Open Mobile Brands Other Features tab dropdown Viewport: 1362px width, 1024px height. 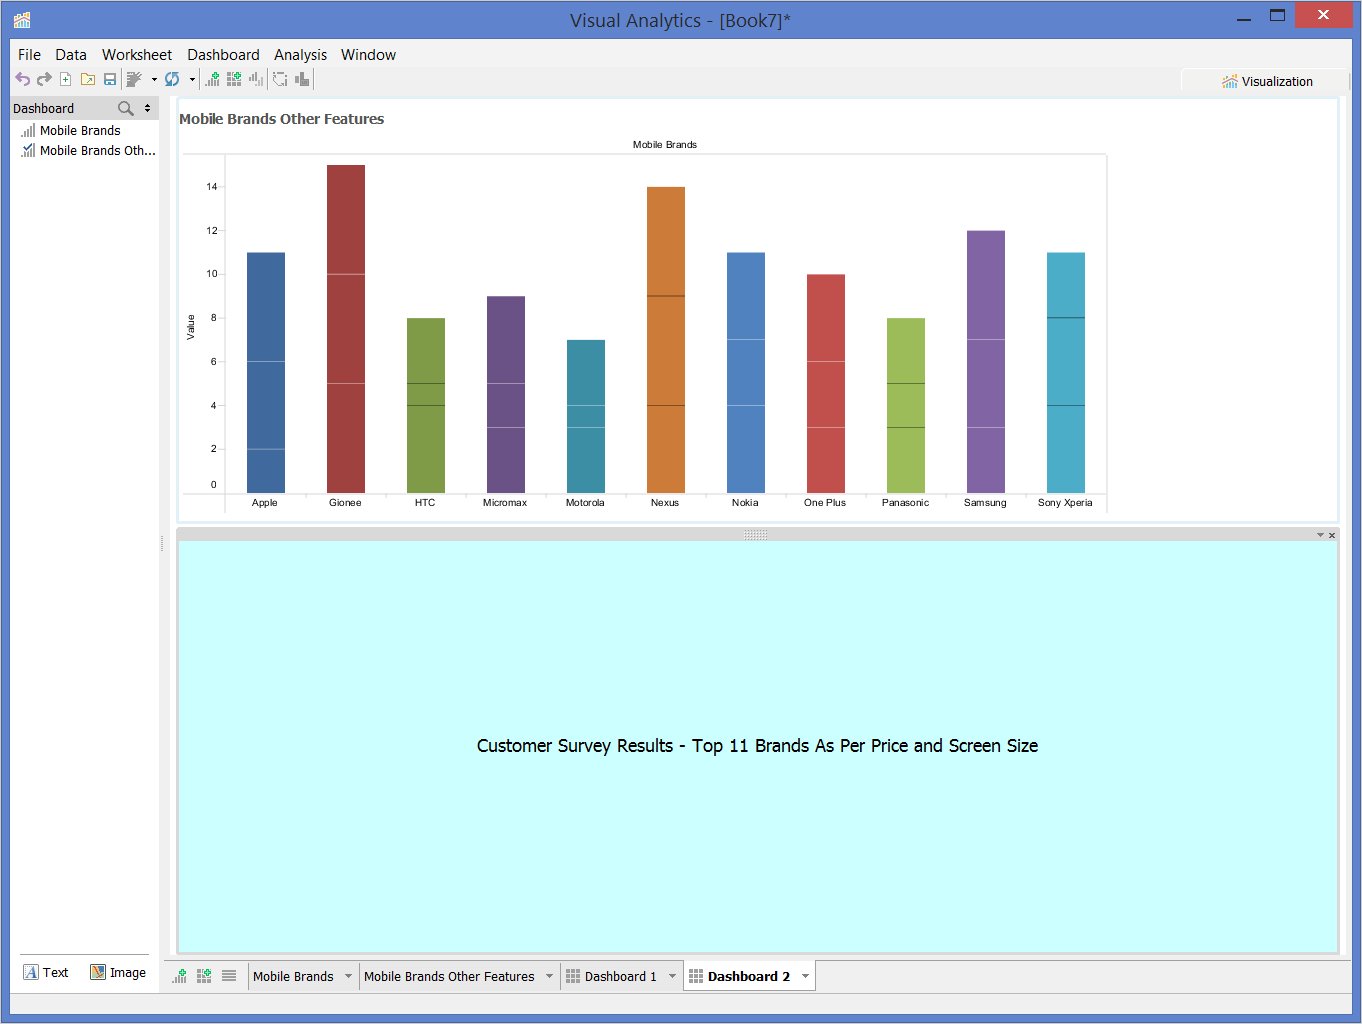[x=549, y=976]
